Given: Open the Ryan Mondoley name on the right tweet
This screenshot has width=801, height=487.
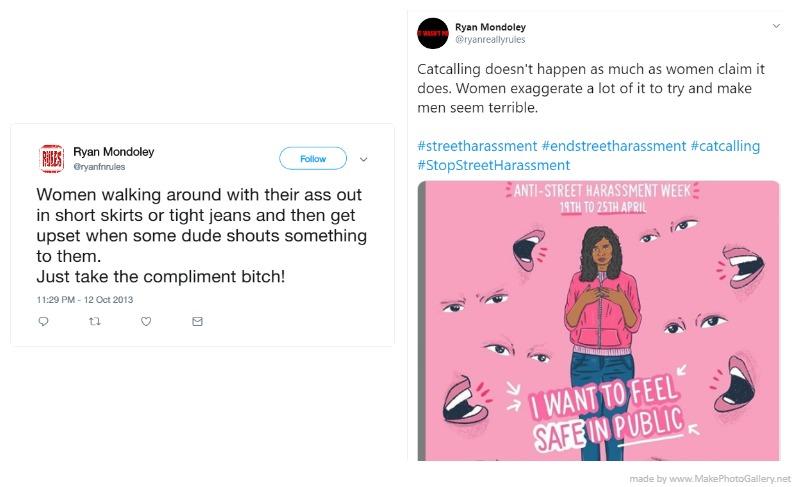Looking at the screenshot, I should 490,27.
